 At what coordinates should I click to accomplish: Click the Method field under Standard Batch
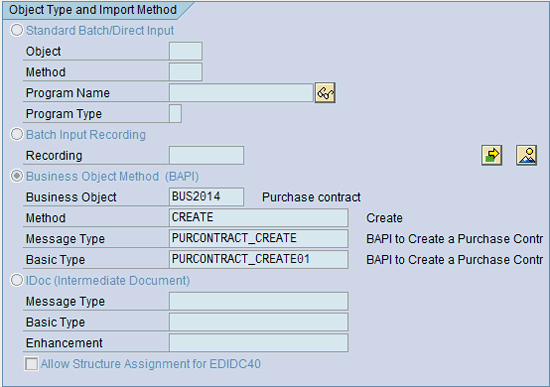click(x=186, y=72)
